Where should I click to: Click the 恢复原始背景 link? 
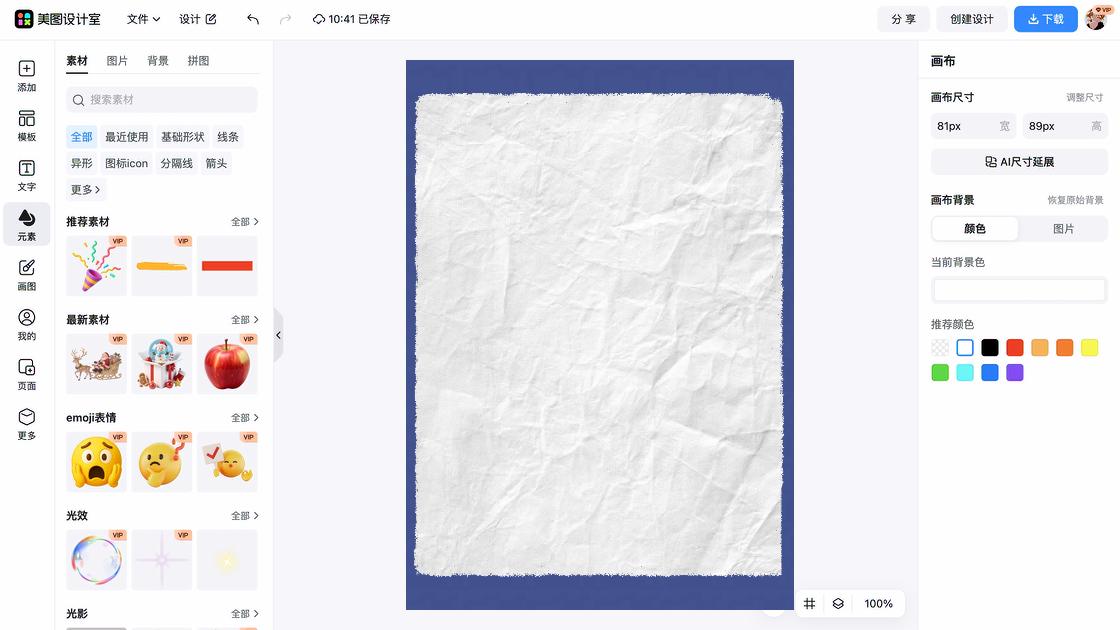1075,200
